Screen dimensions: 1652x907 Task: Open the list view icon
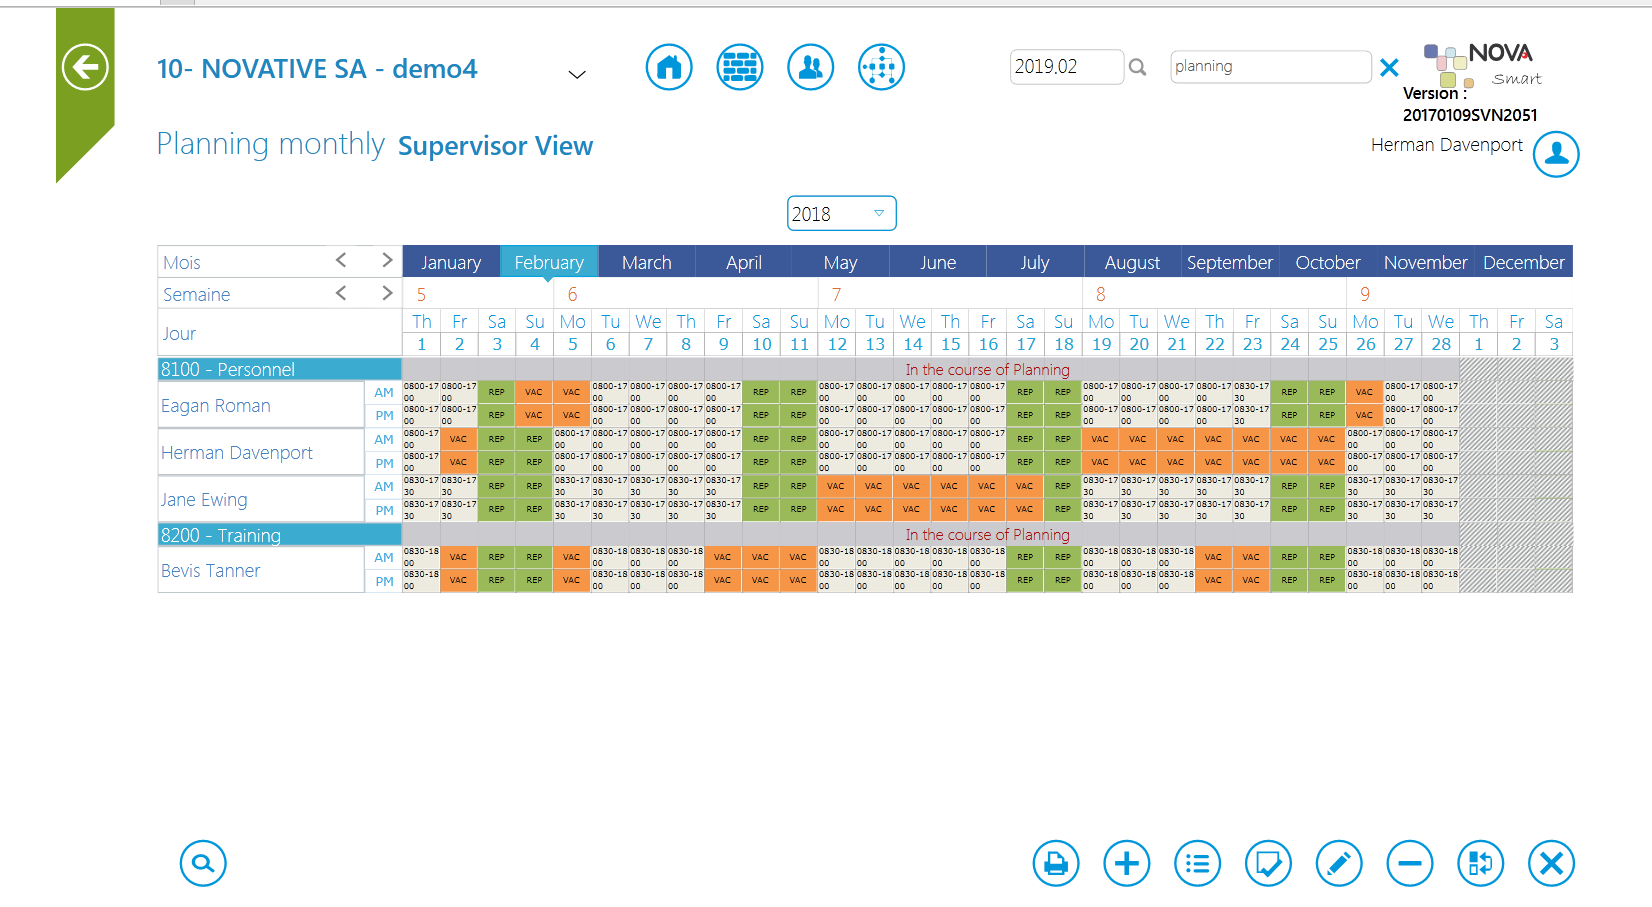(x=1198, y=863)
